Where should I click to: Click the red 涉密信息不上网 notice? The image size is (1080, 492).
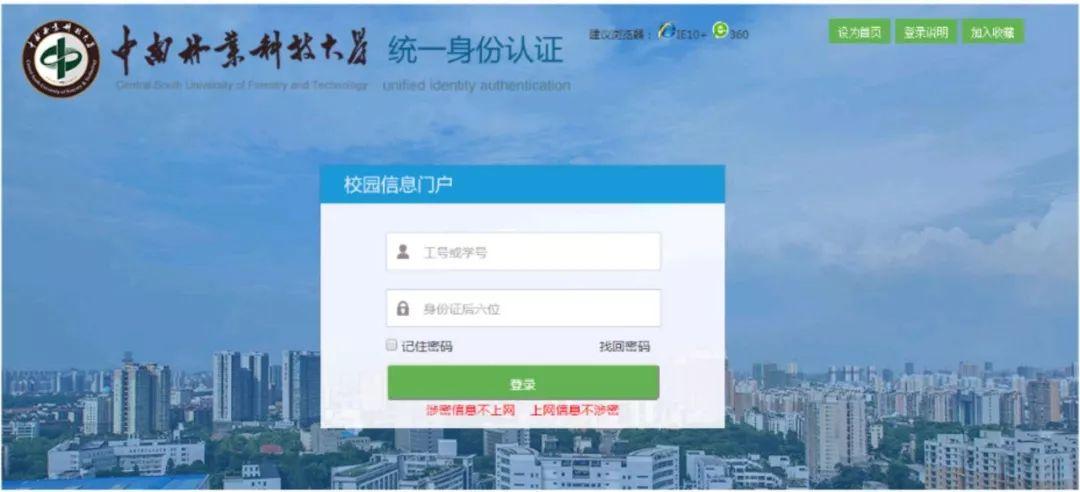click(470, 411)
